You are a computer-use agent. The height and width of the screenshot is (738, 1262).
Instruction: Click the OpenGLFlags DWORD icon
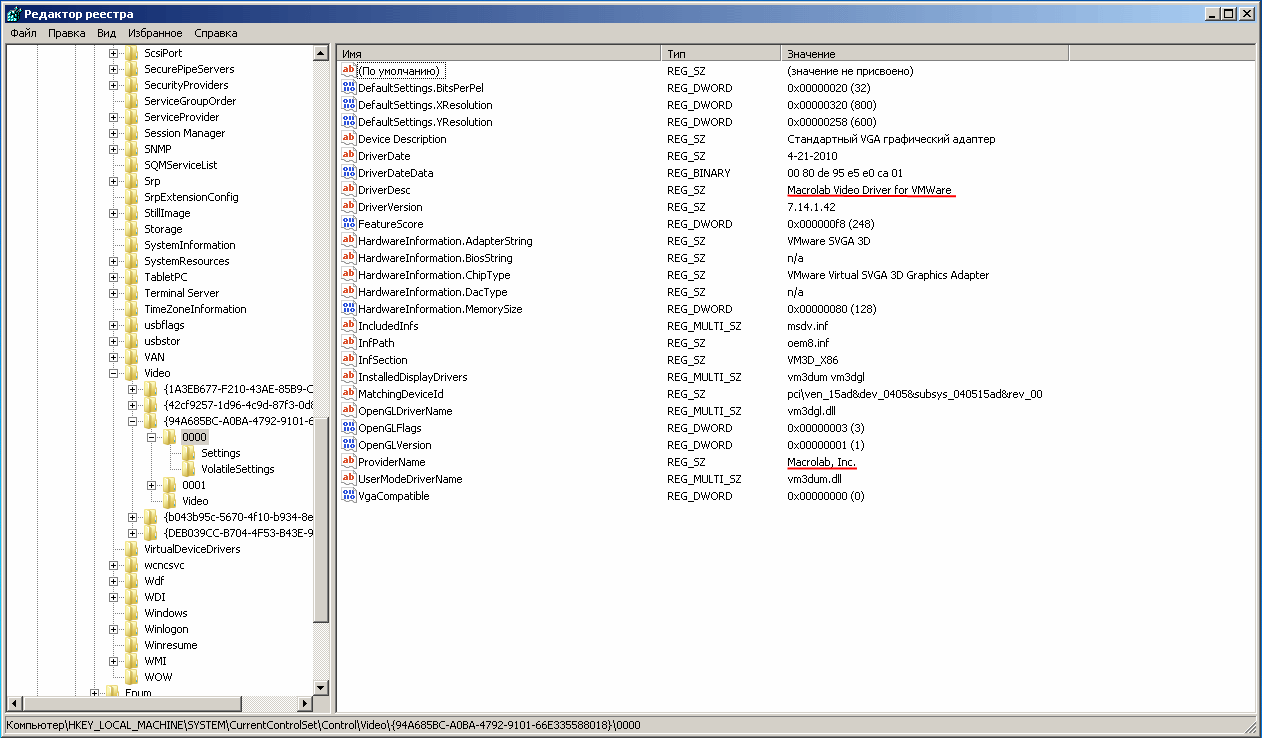[x=349, y=428]
